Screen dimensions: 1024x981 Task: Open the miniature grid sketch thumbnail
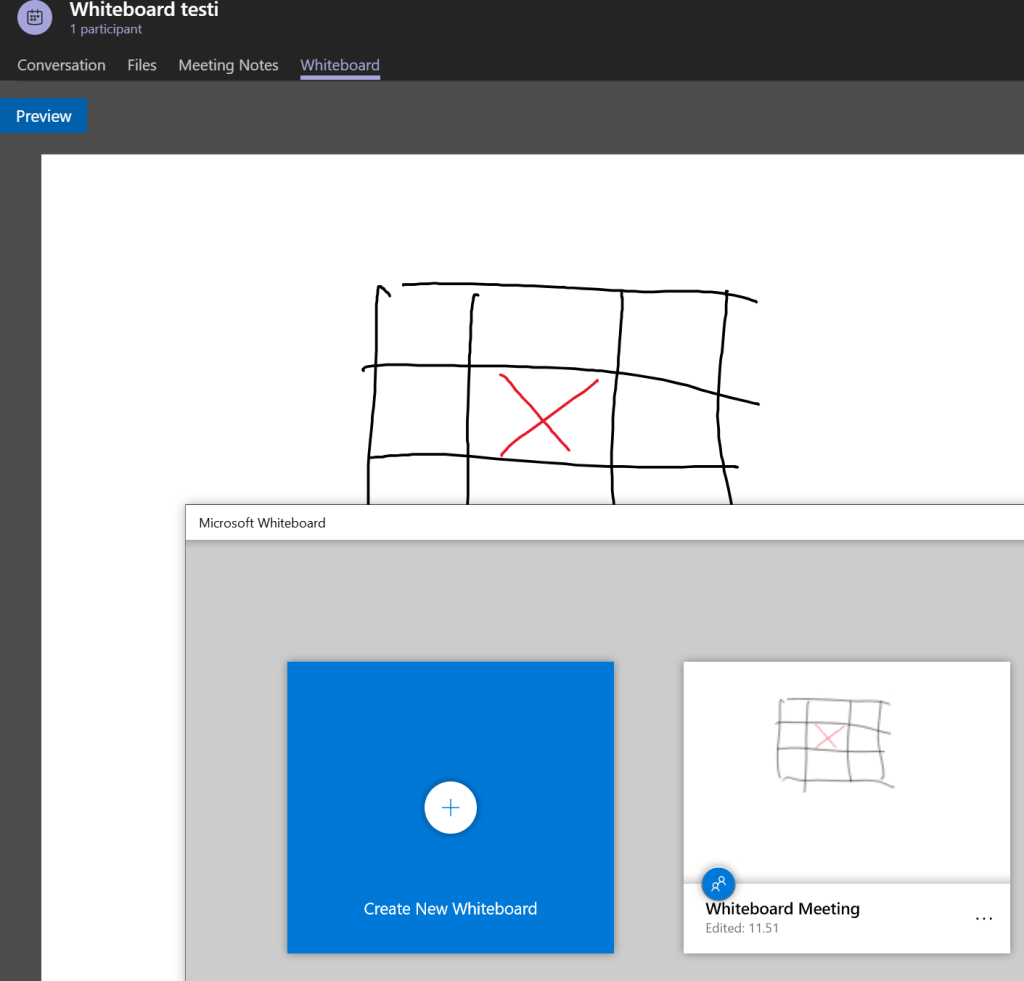(x=832, y=741)
